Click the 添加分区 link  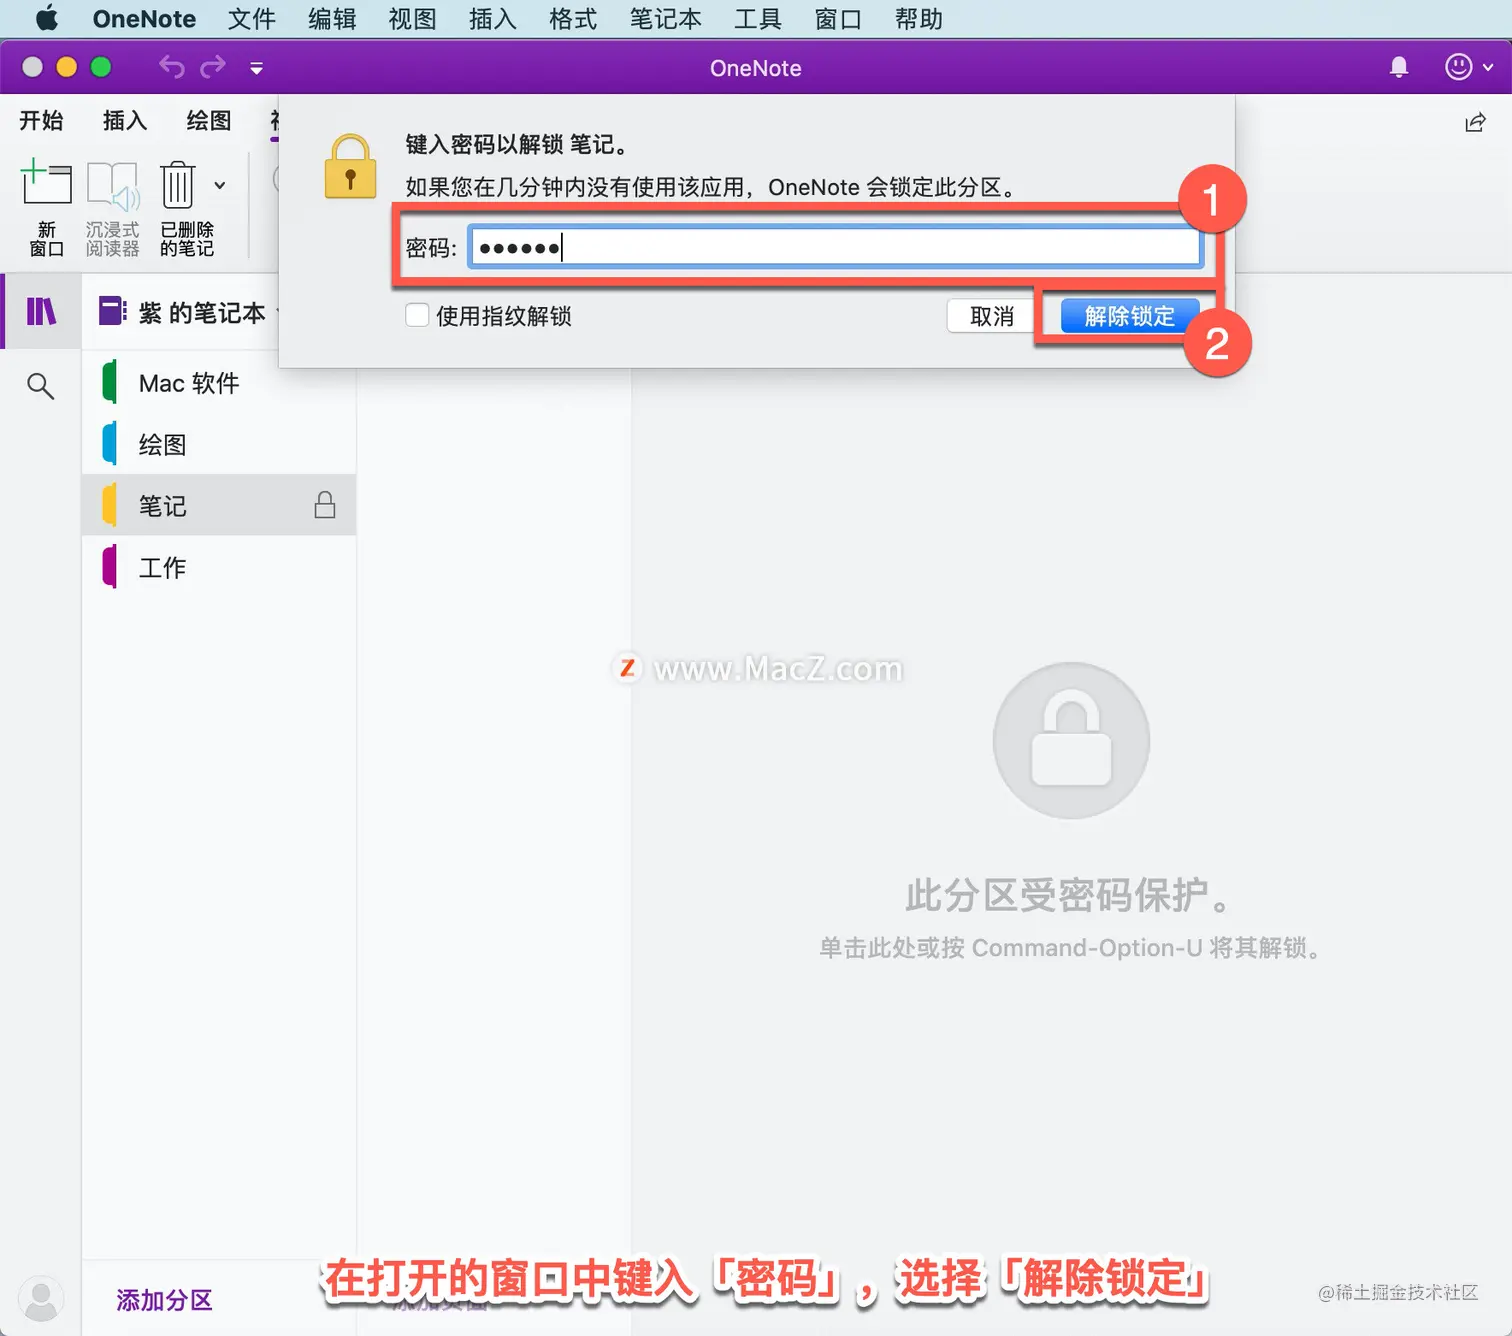(165, 1300)
